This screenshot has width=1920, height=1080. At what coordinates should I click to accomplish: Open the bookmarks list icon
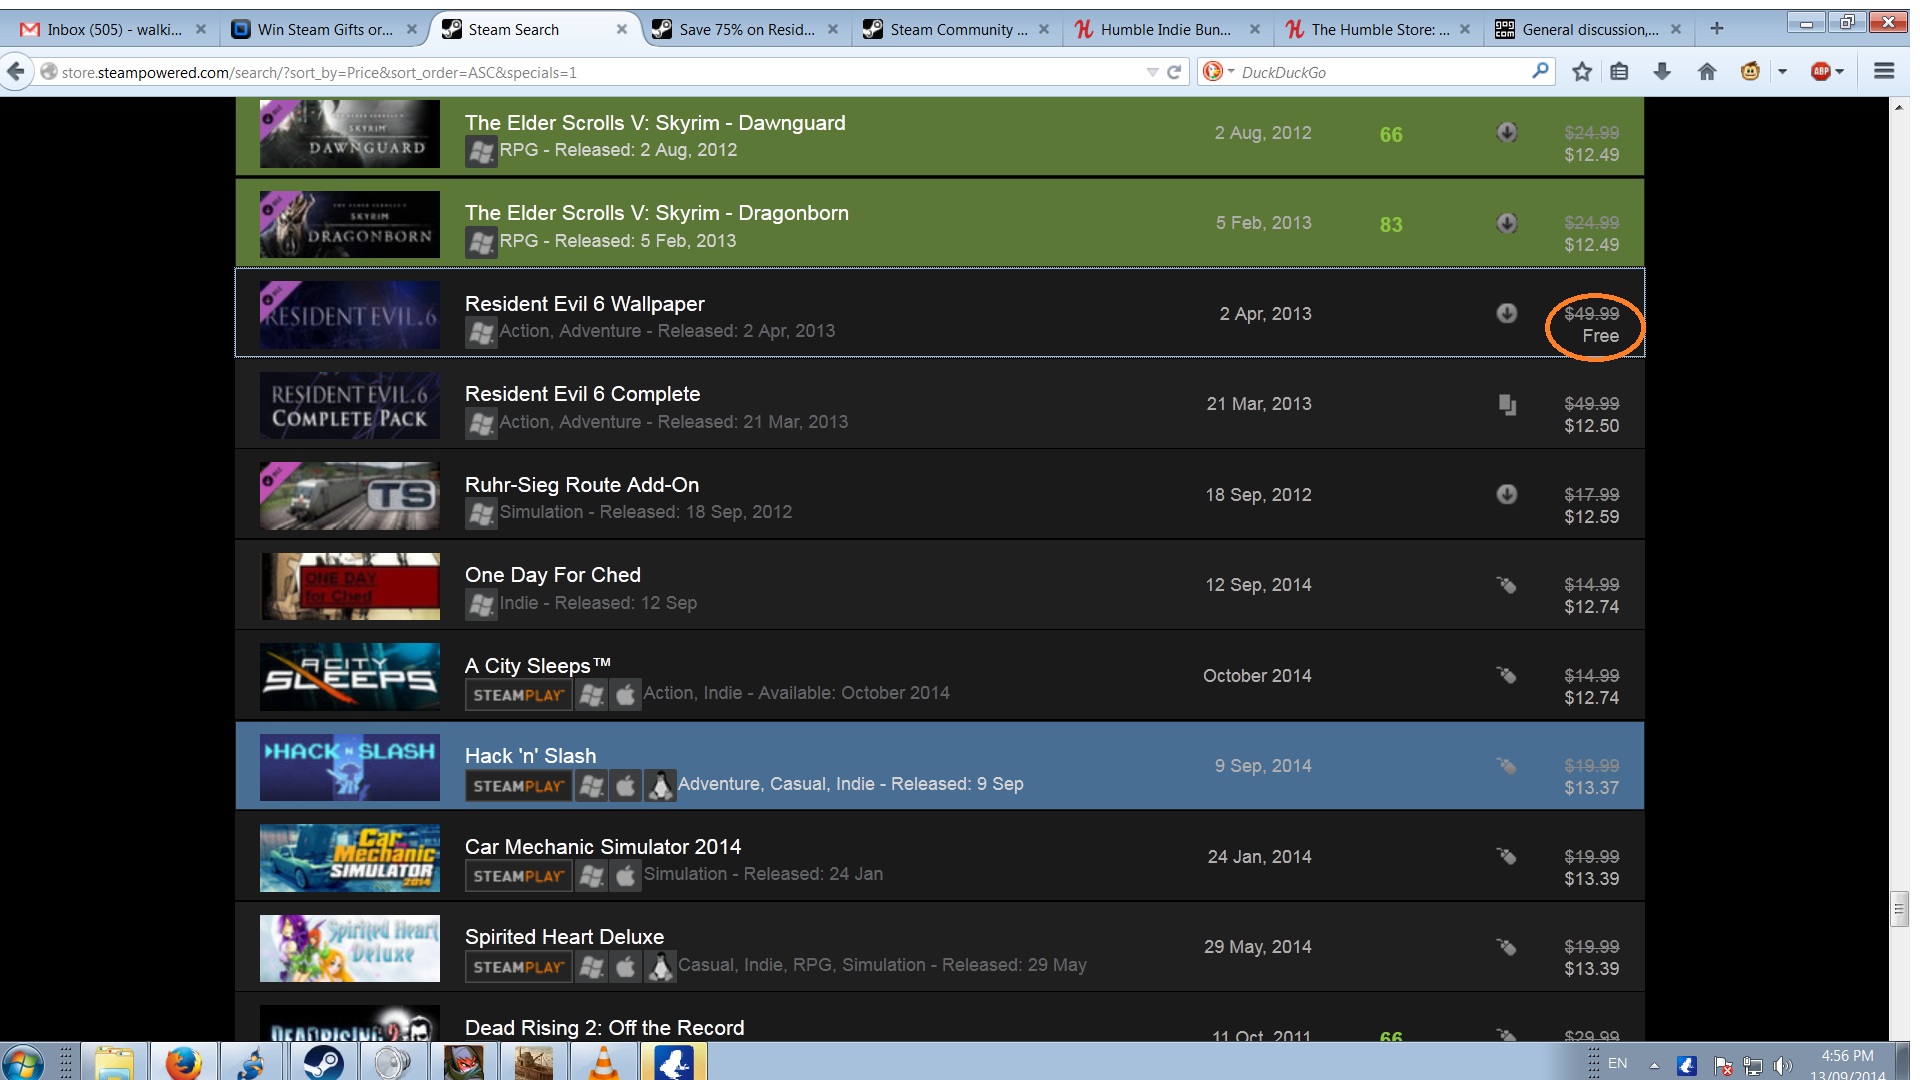(1620, 71)
